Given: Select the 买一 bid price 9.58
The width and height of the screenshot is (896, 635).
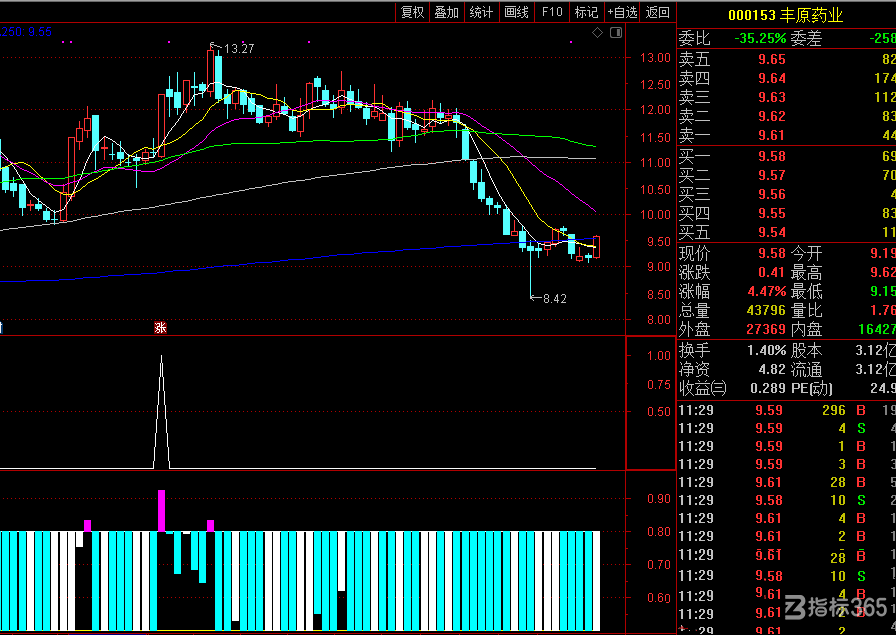Looking at the screenshot, I should click(772, 156).
